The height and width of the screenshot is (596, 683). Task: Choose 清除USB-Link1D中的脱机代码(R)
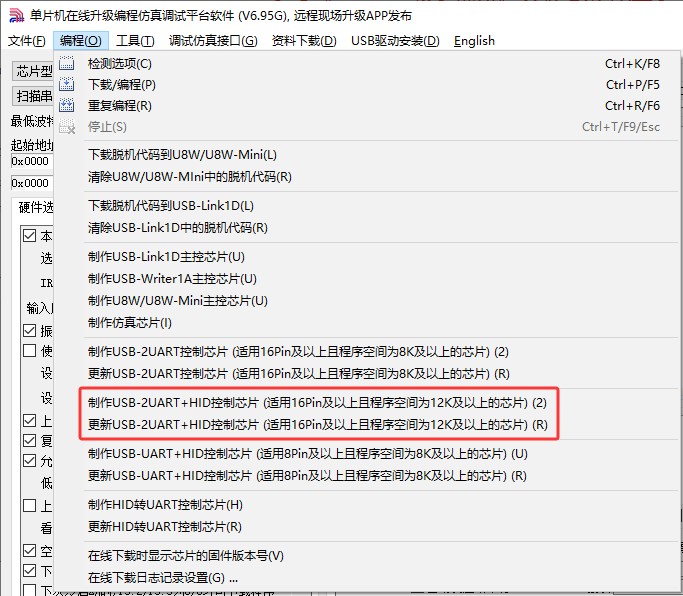tap(368, 228)
